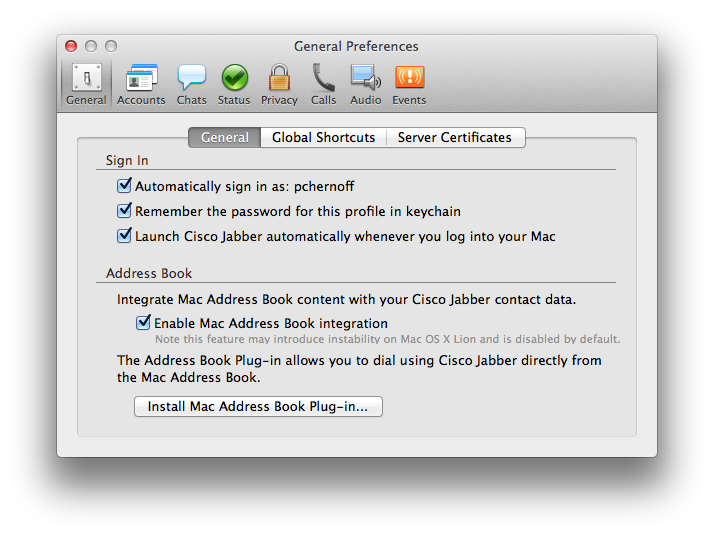
Task: Click Install Mac Address Book Plug-in button
Action: pyautogui.click(x=258, y=406)
